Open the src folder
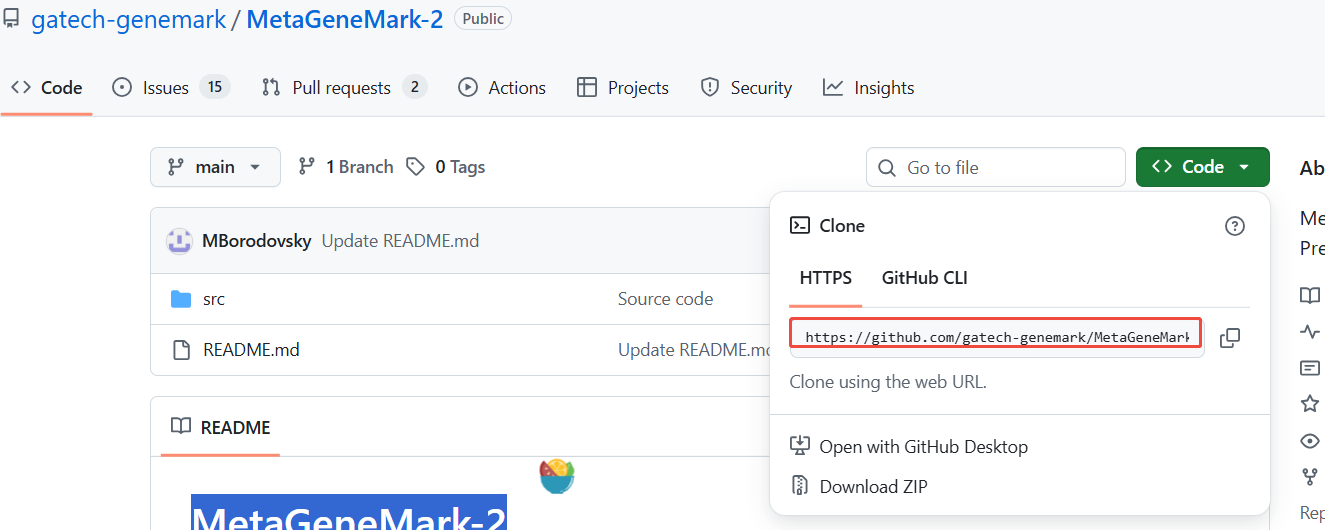Screen dimensions: 1325x530 (x=214, y=299)
